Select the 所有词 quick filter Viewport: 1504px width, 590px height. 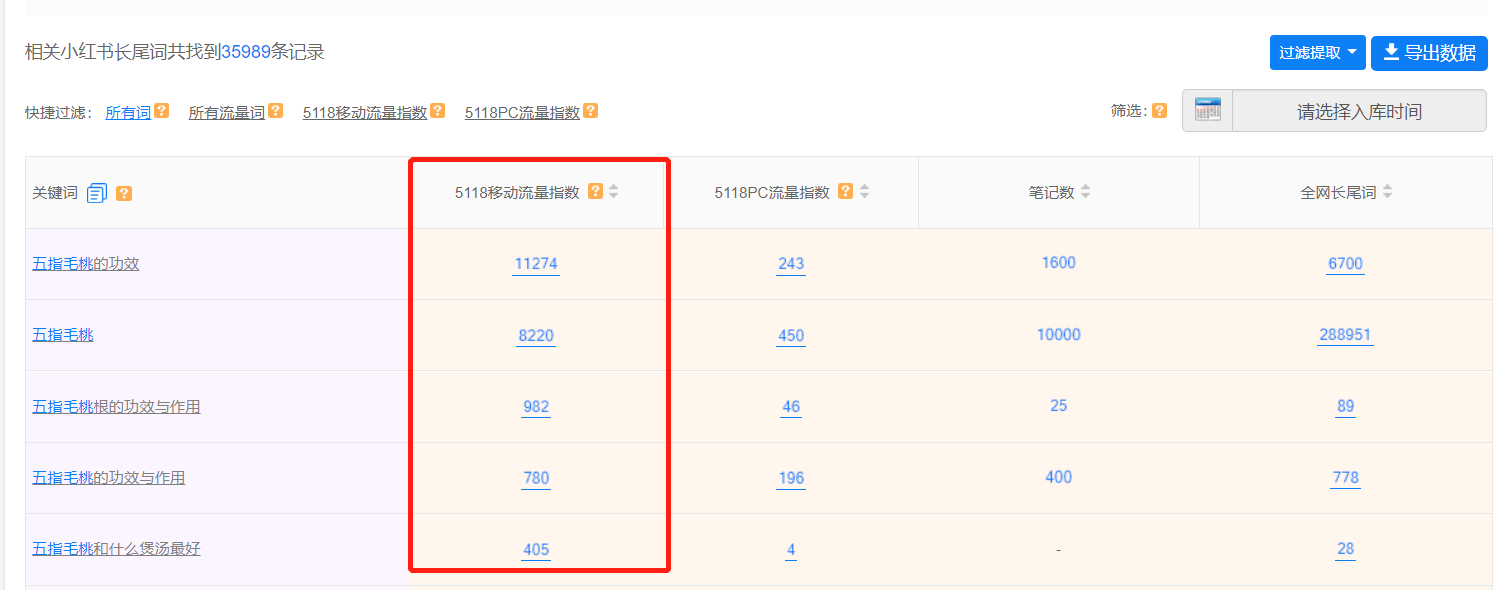tap(128, 113)
